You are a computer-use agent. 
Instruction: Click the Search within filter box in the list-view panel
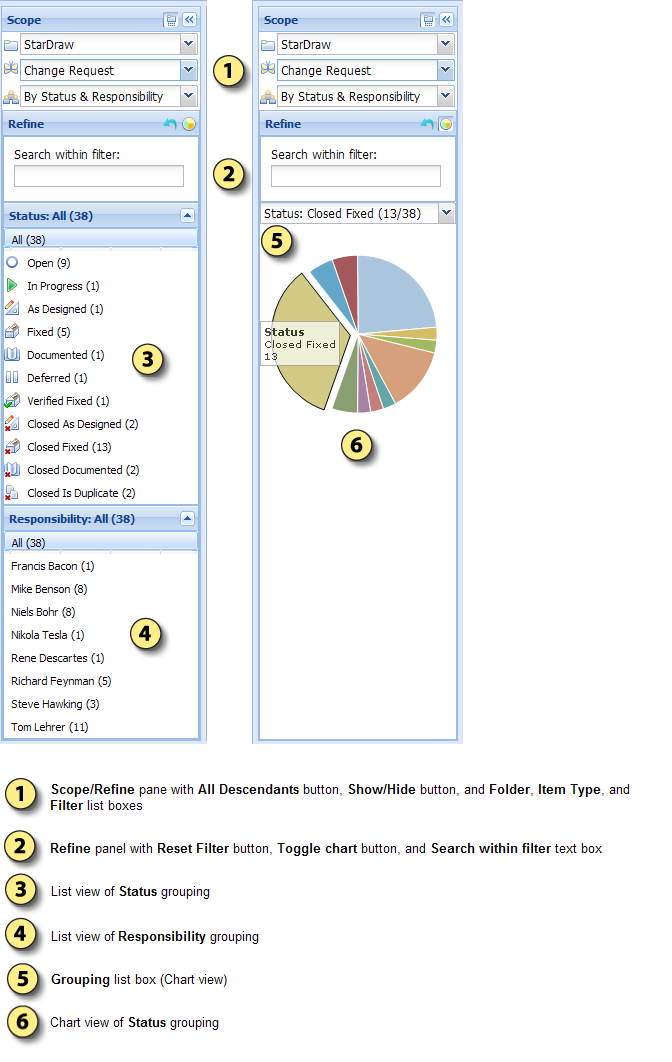point(99,176)
